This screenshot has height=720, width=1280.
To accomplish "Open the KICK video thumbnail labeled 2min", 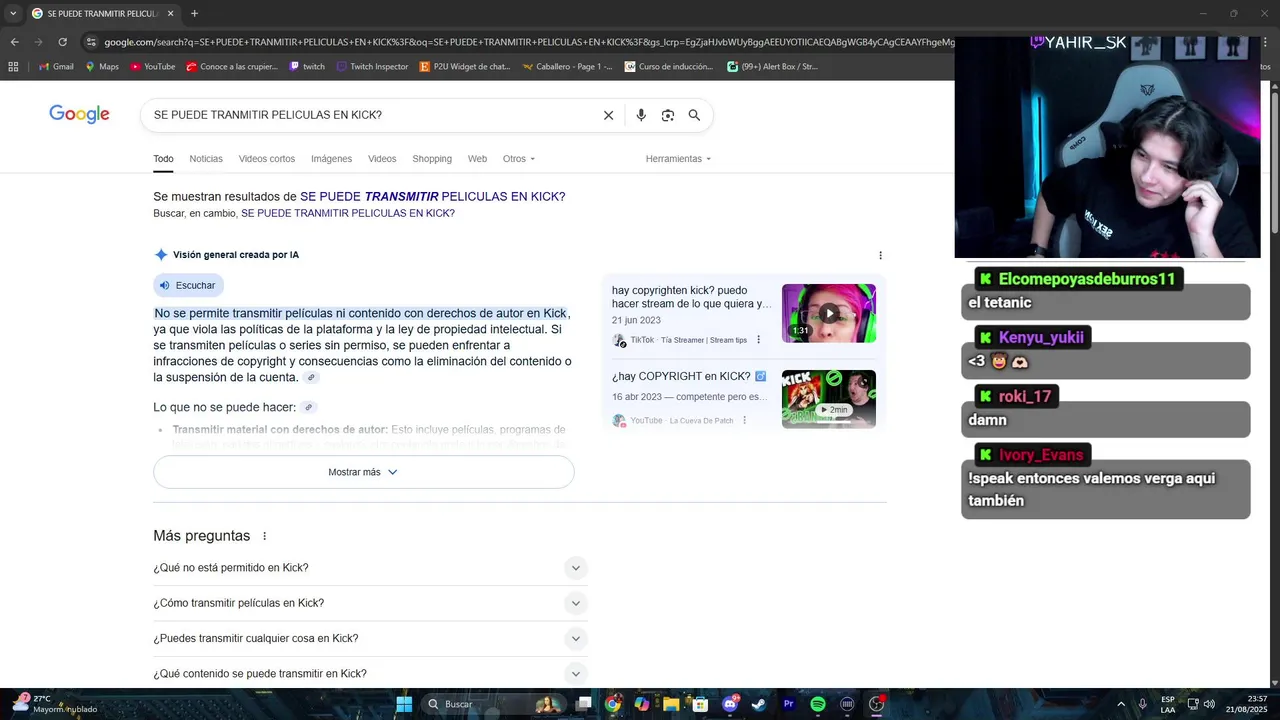I will click(x=829, y=399).
